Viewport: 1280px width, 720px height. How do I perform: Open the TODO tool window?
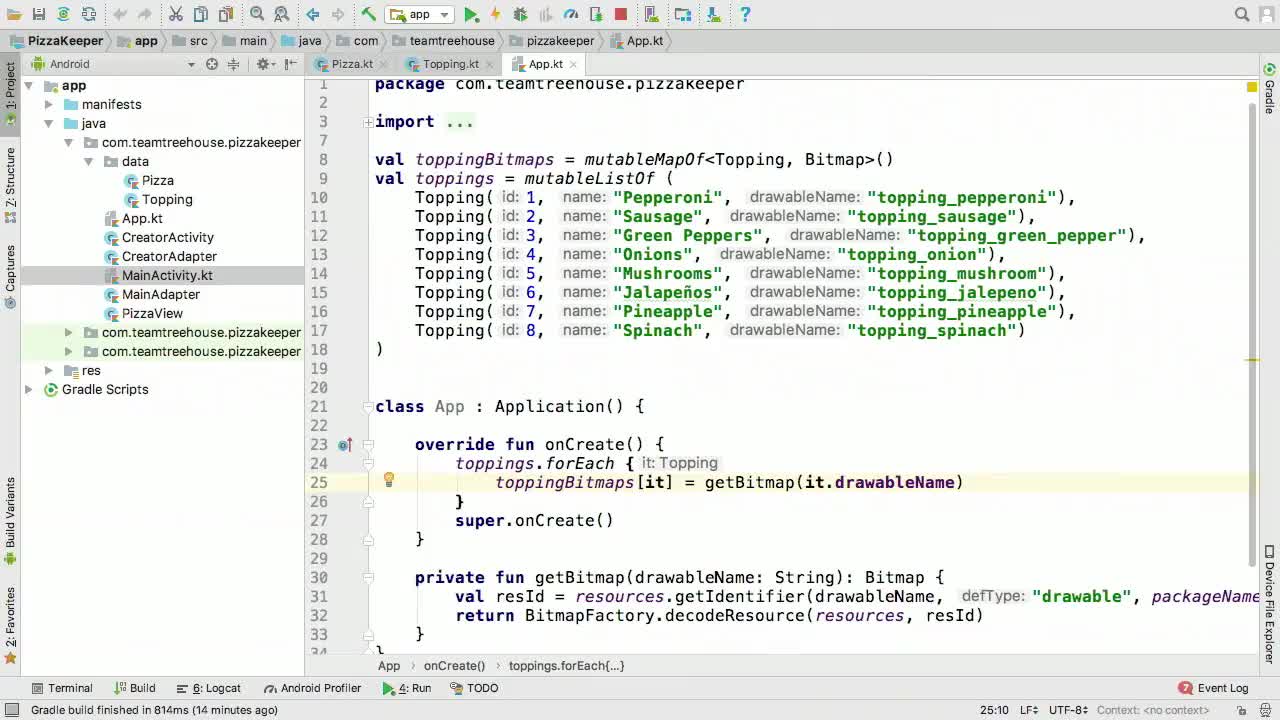click(x=474, y=688)
